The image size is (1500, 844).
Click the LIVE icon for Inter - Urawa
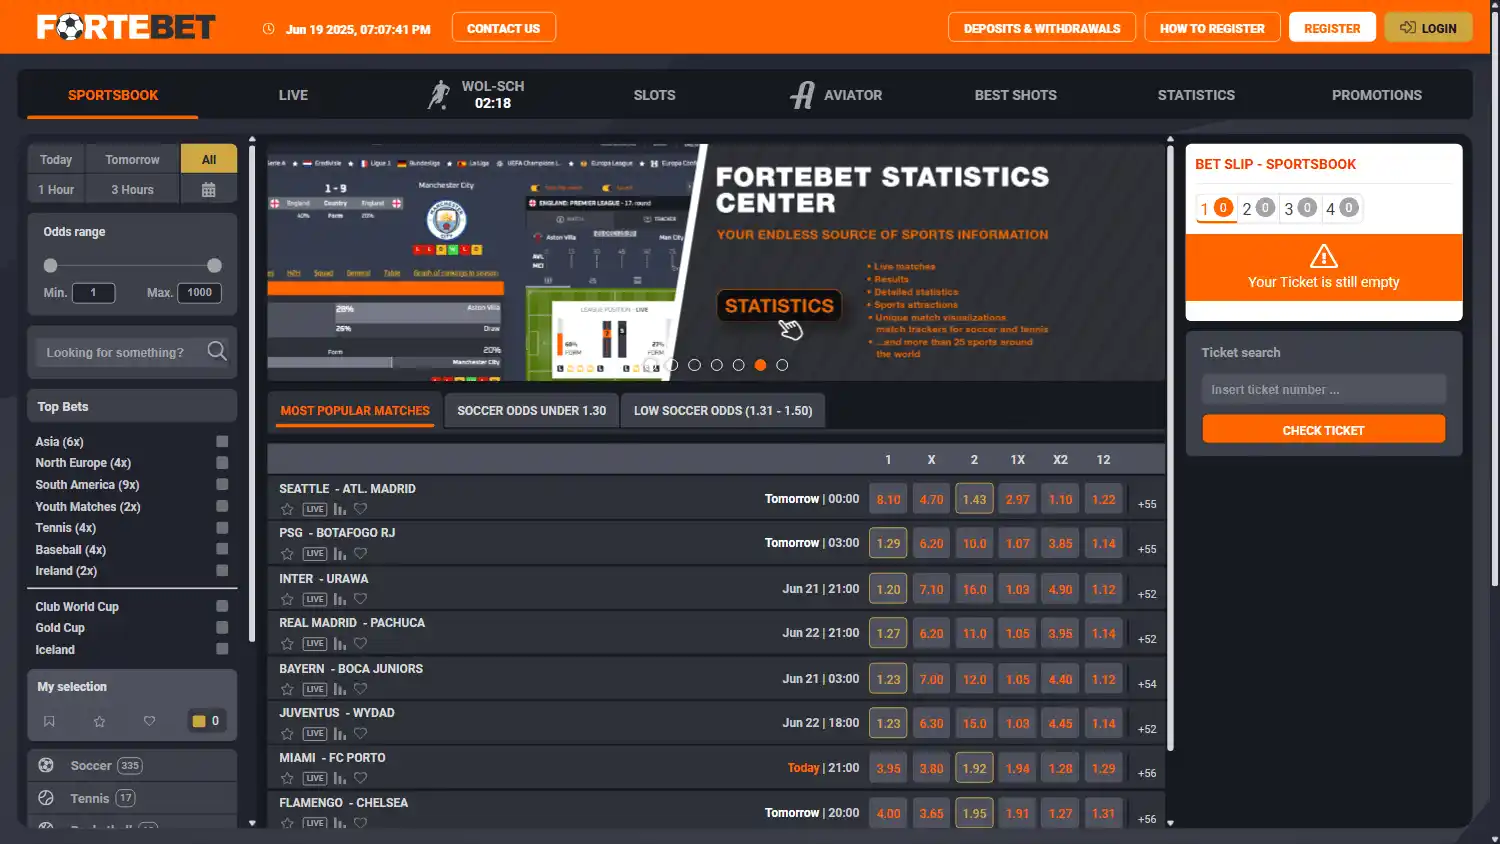(x=315, y=599)
